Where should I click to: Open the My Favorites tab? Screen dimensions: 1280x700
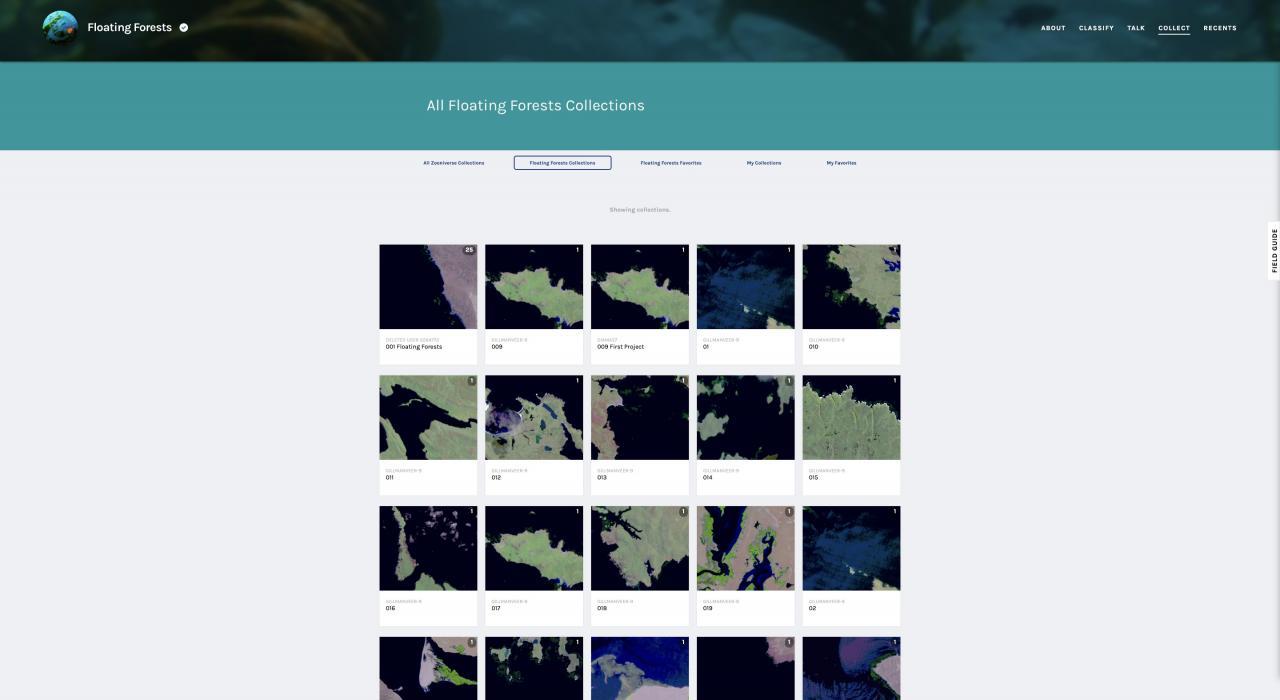point(841,163)
